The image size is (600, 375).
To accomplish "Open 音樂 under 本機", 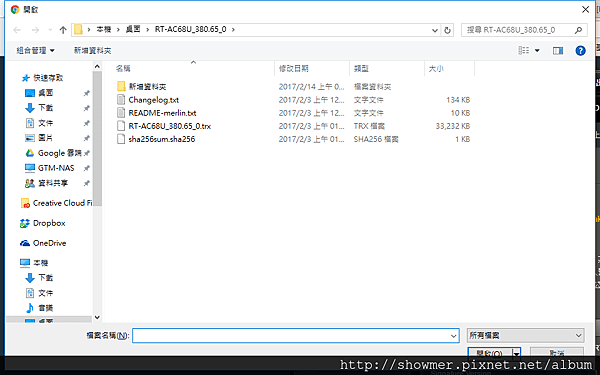I will pos(46,308).
